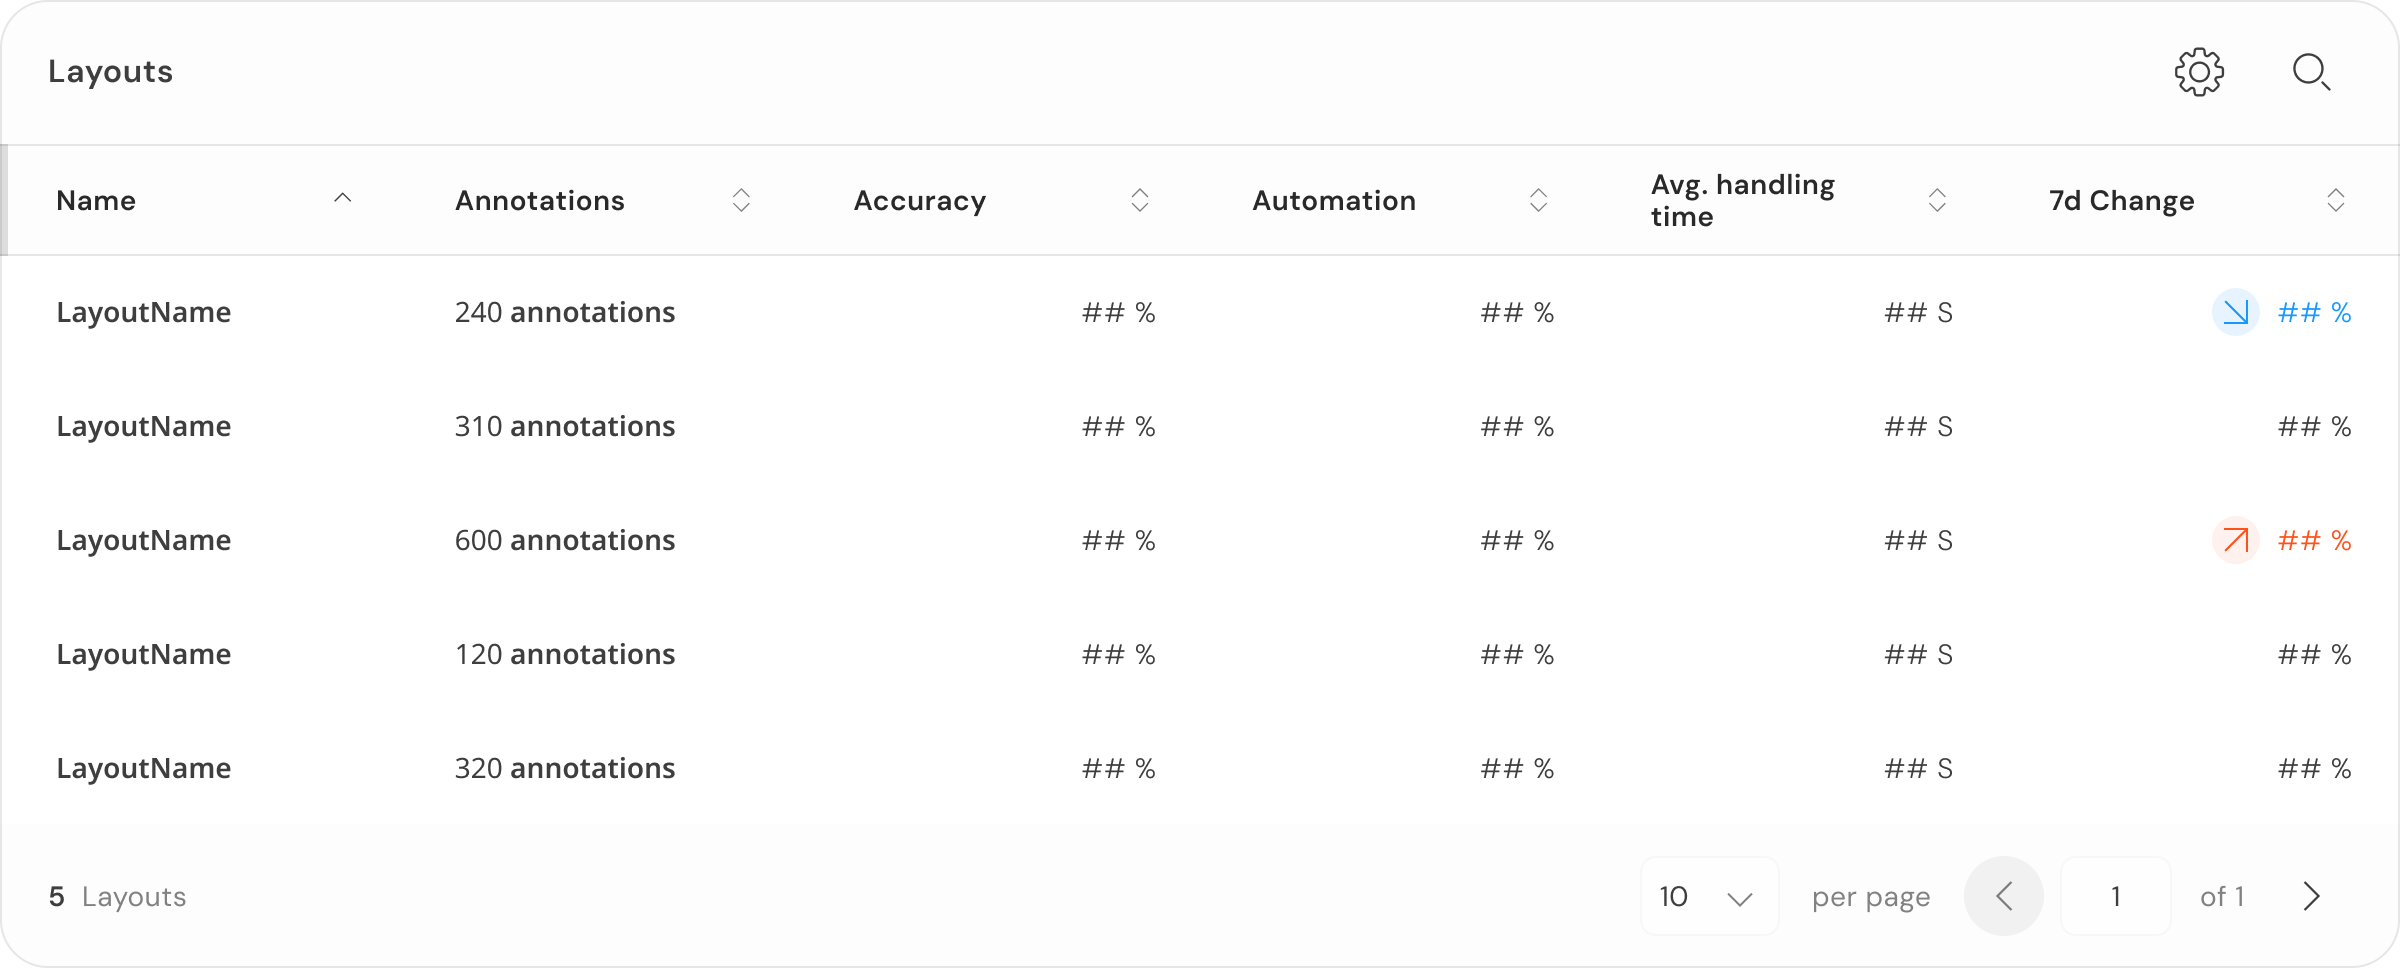Viewport: 2400px width, 968px height.
Task: Click the blue downward trend arrow icon
Action: pyautogui.click(x=2235, y=313)
